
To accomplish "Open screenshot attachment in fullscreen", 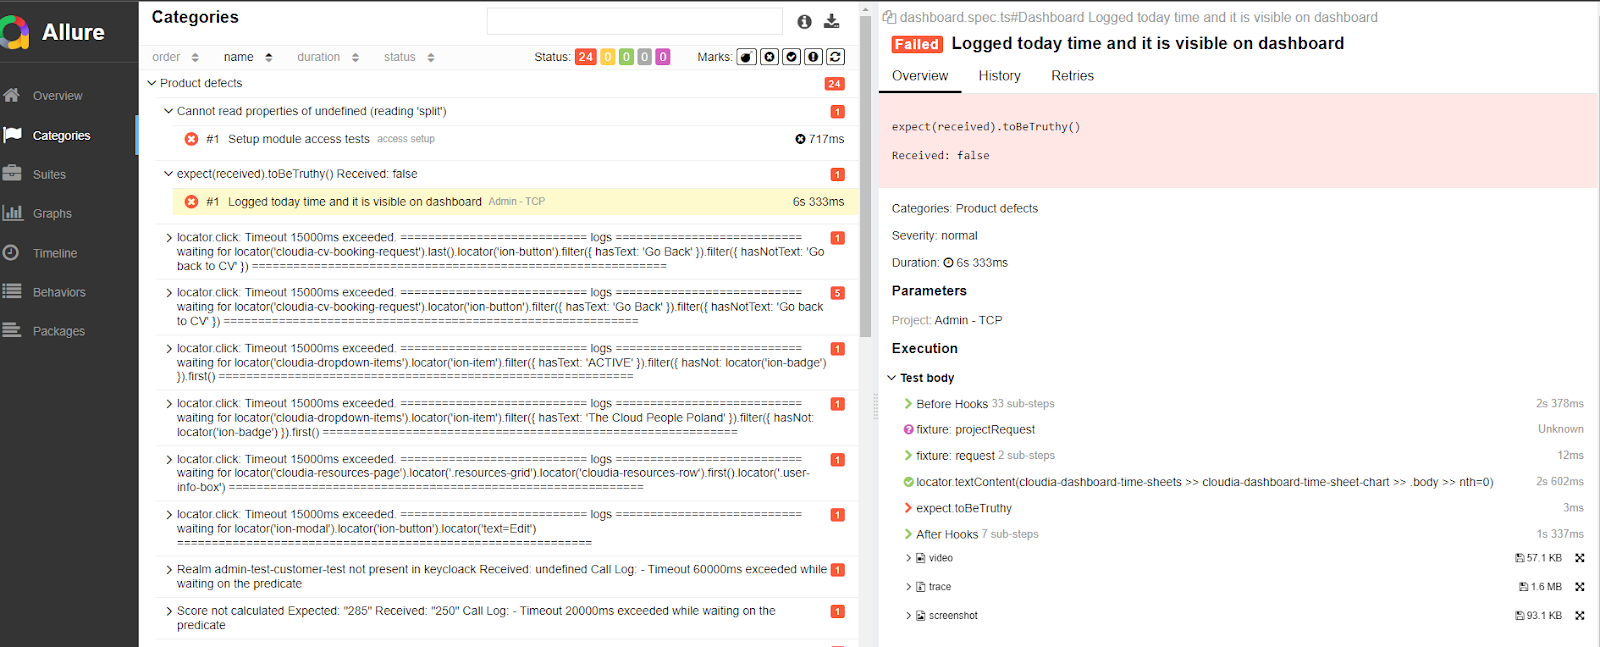I will (x=1580, y=616).
